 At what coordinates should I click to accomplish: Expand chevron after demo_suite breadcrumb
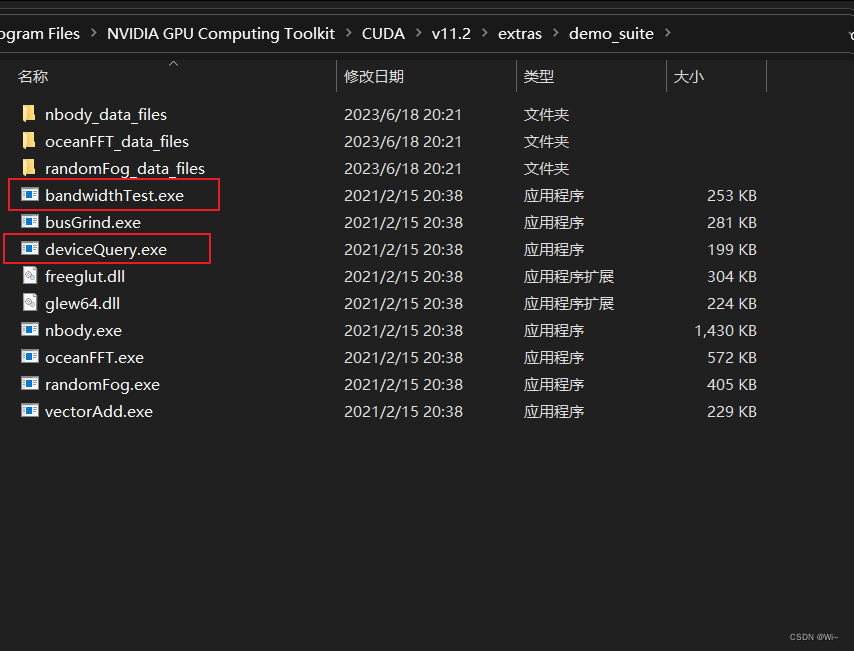point(668,33)
